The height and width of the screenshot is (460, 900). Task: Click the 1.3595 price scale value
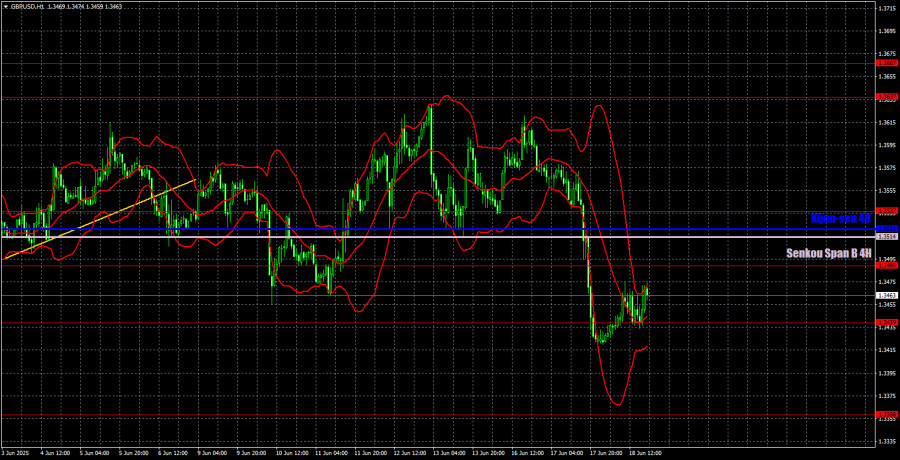(886, 145)
